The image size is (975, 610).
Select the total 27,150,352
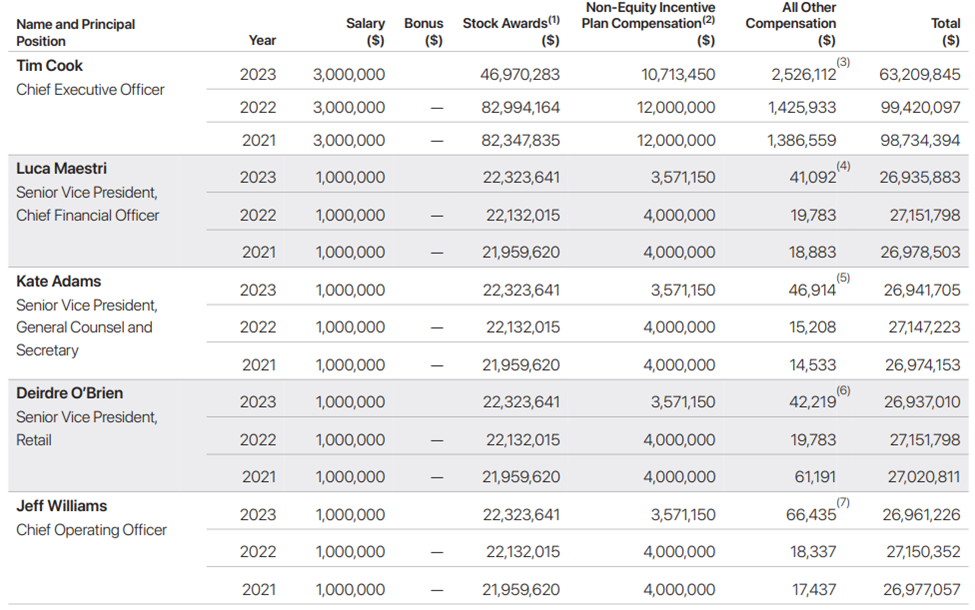pyautogui.click(x=923, y=552)
